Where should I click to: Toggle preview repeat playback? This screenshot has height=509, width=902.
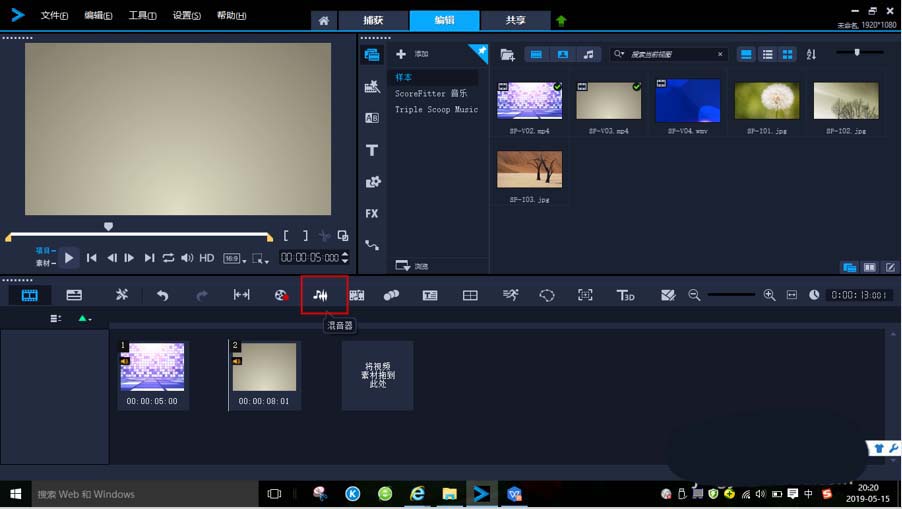tap(168, 258)
